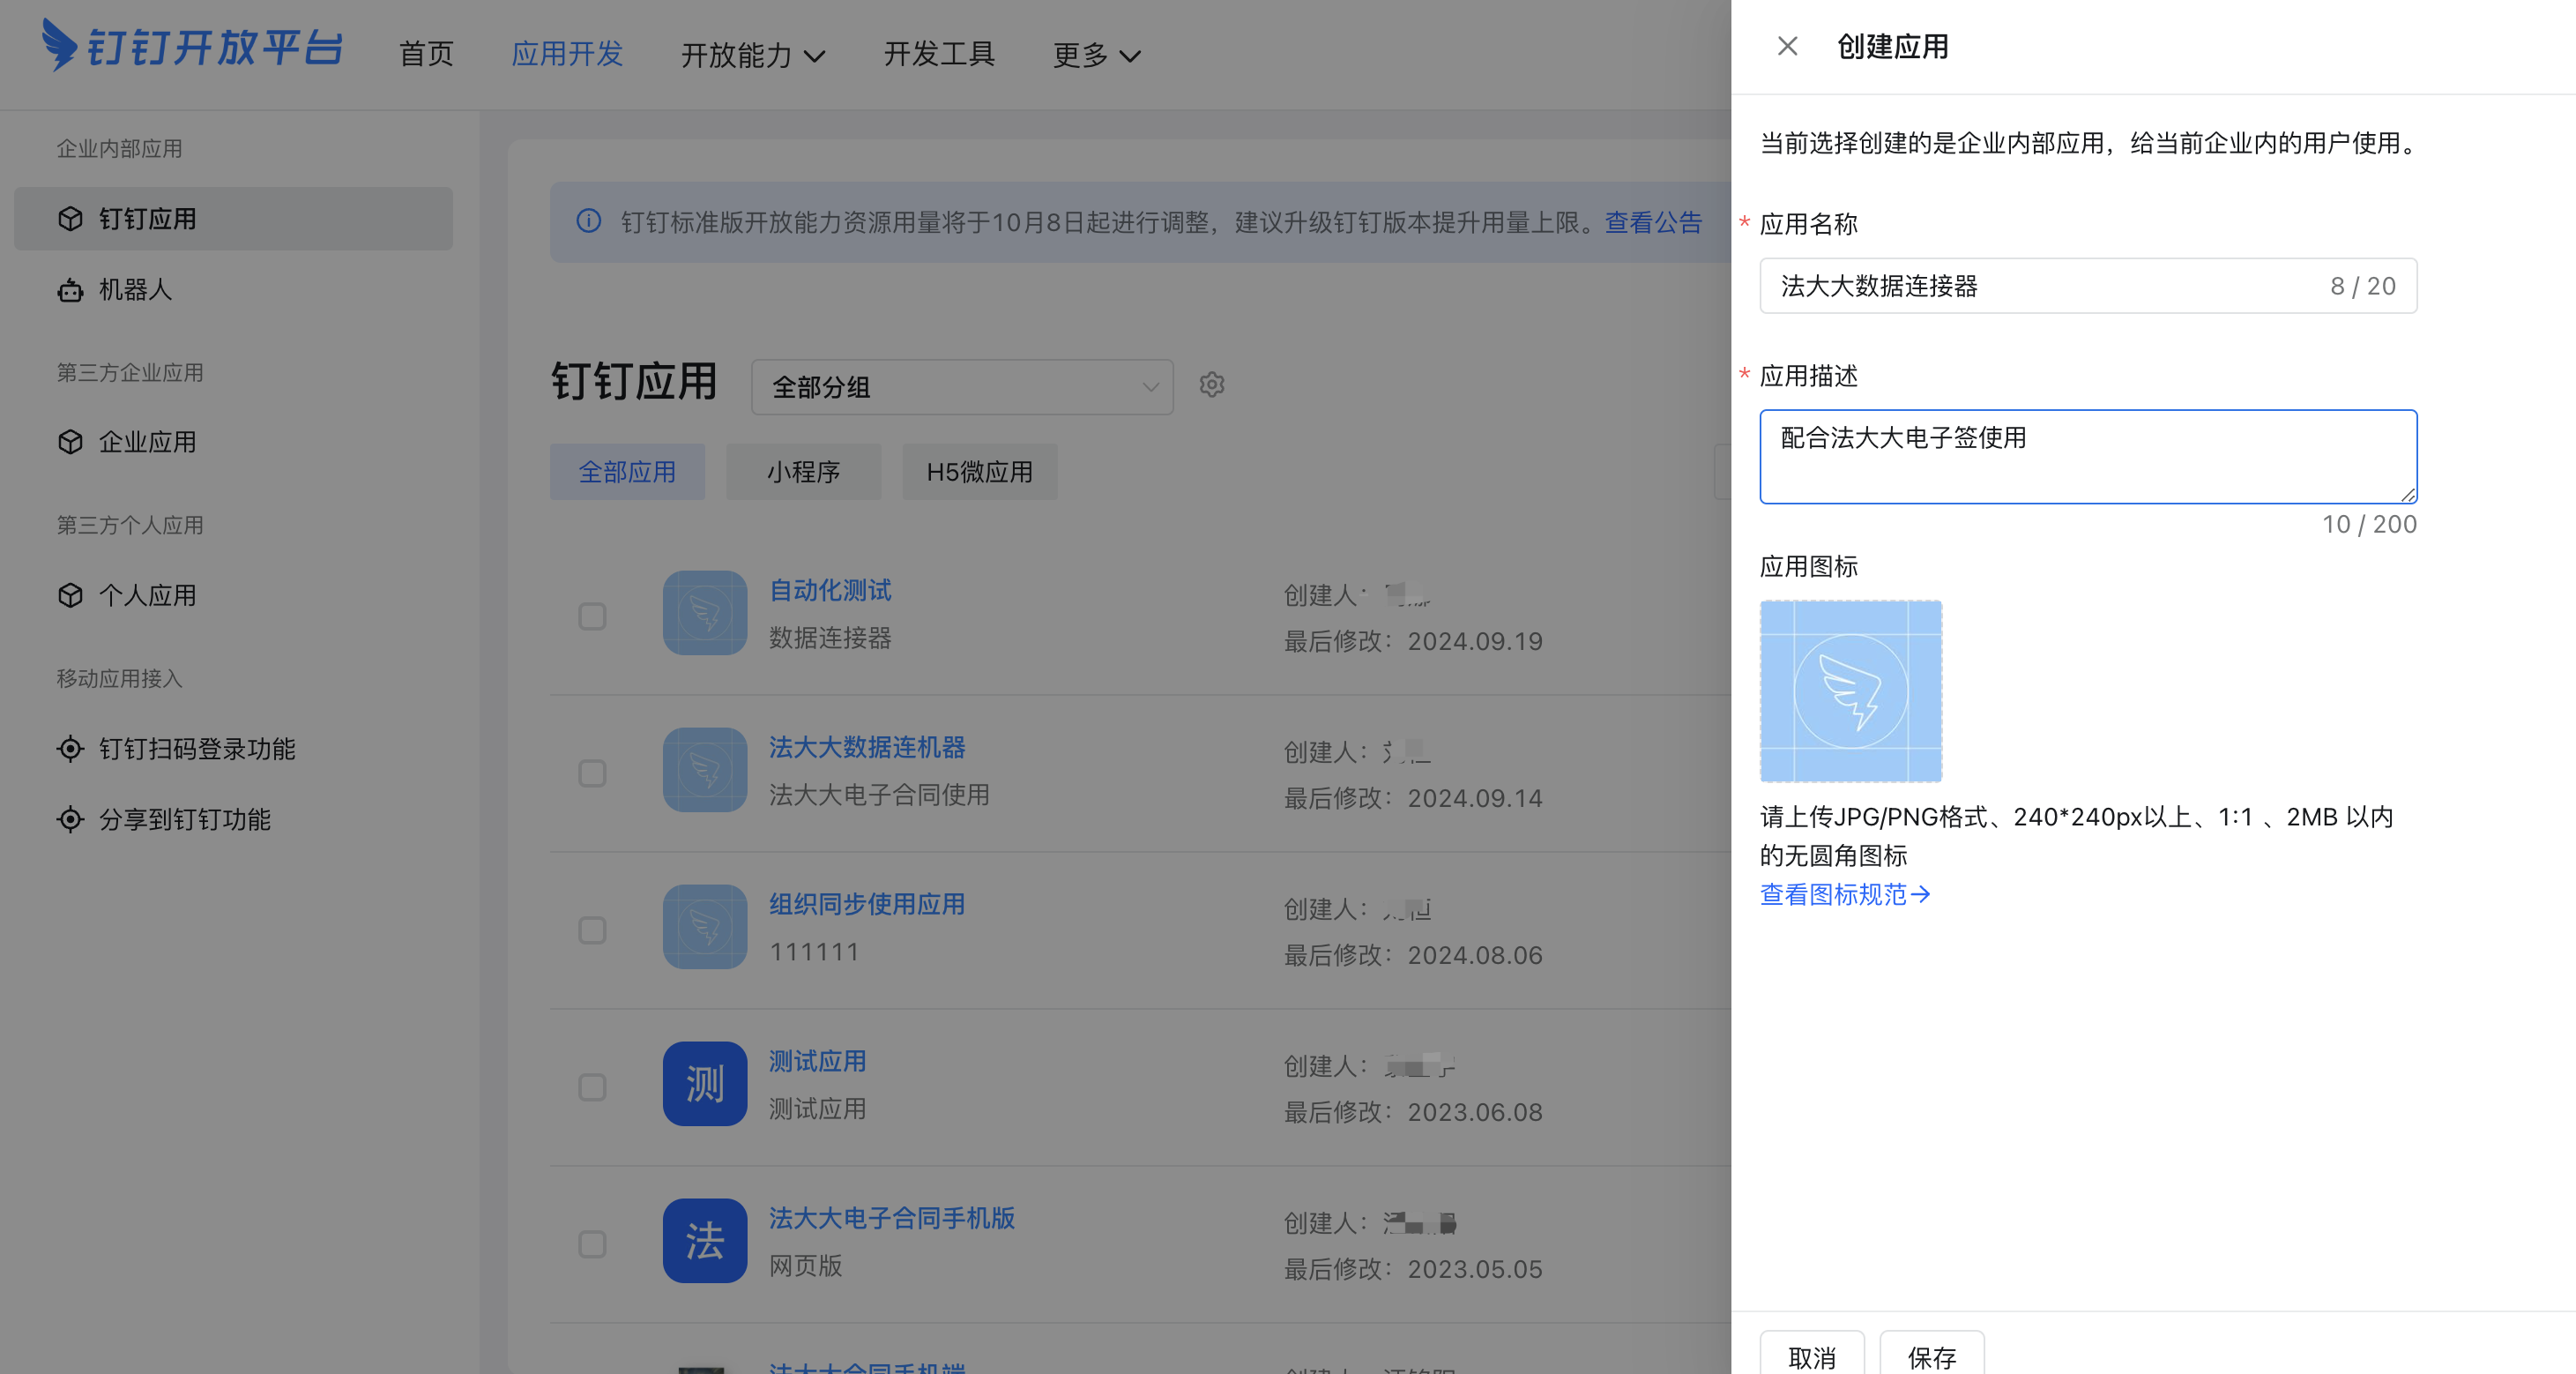Image resolution: width=2576 pixels, height=1374 pixels.
Task: Open 开发工具 in top navigation
Action: tap(939, 54)
